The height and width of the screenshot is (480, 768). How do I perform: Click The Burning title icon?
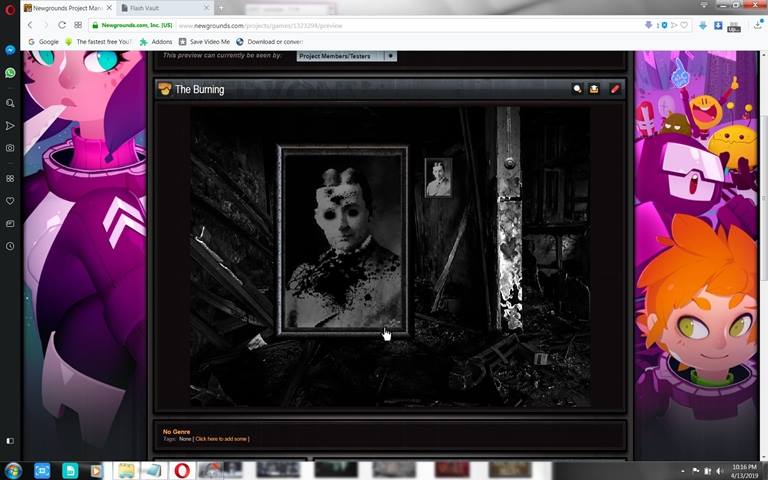tap(165, 89)
